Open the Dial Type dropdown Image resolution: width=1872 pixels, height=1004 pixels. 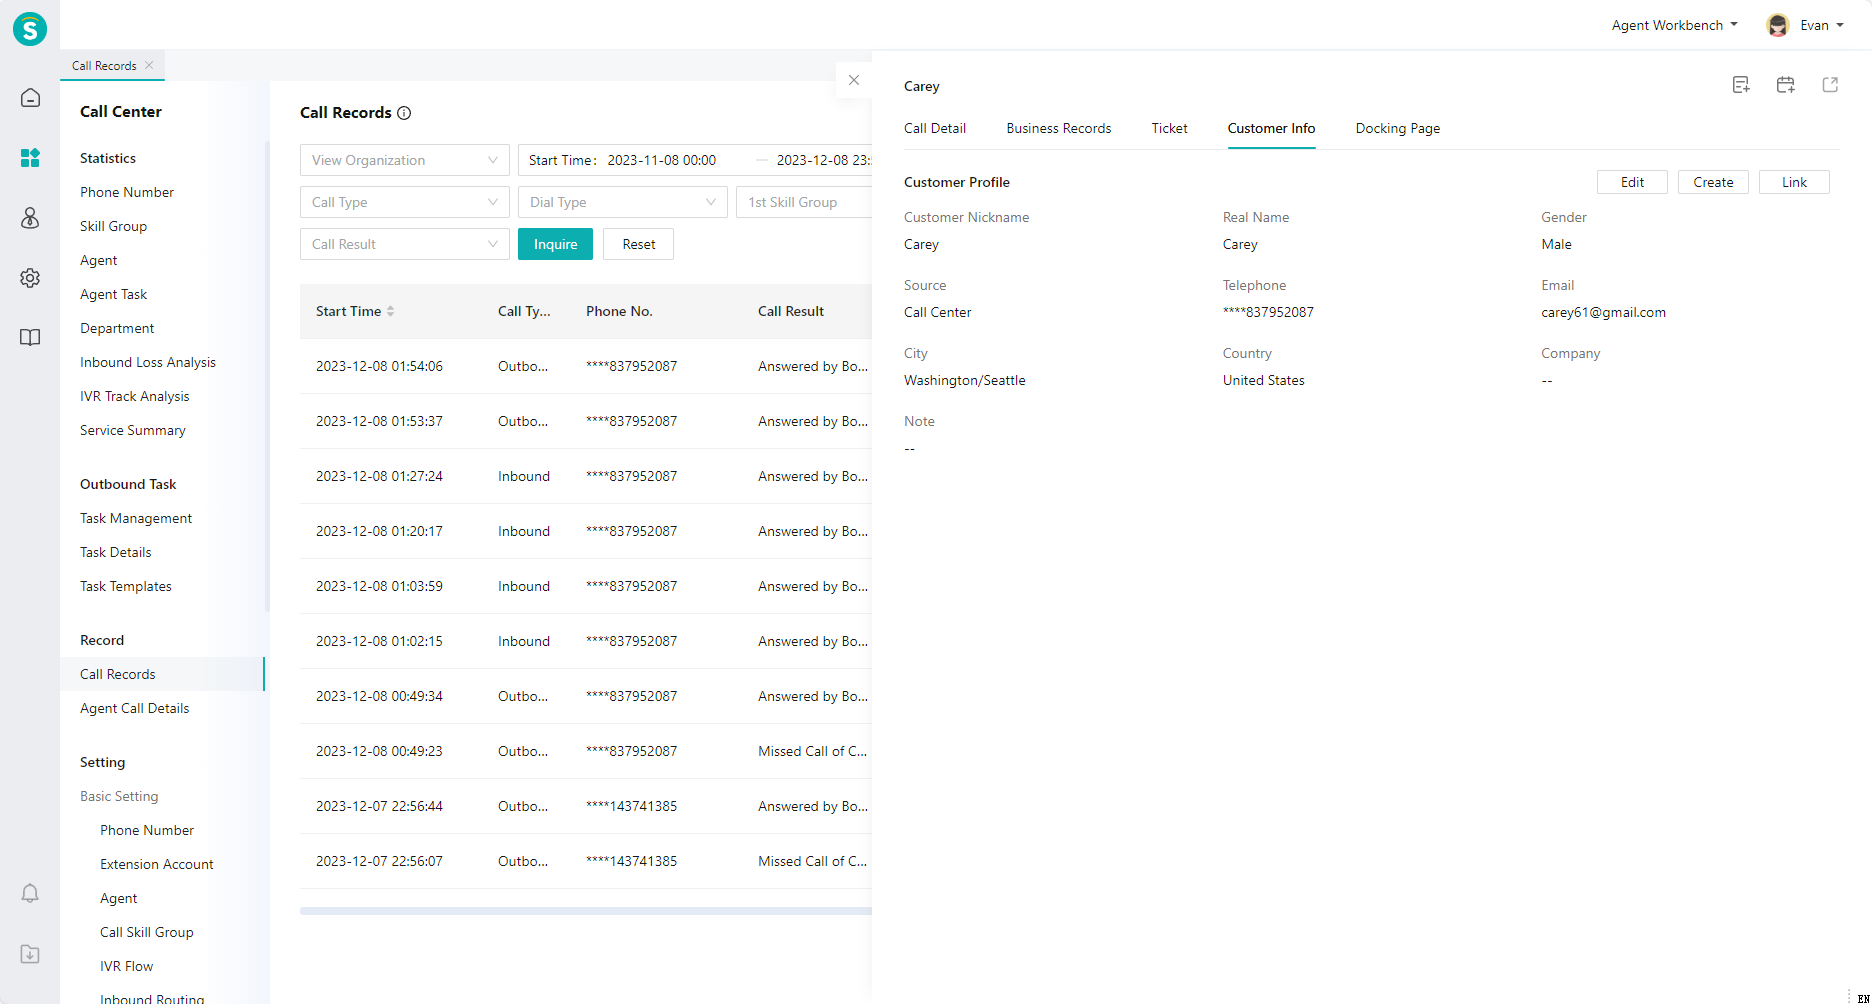[x=623, y=202]
